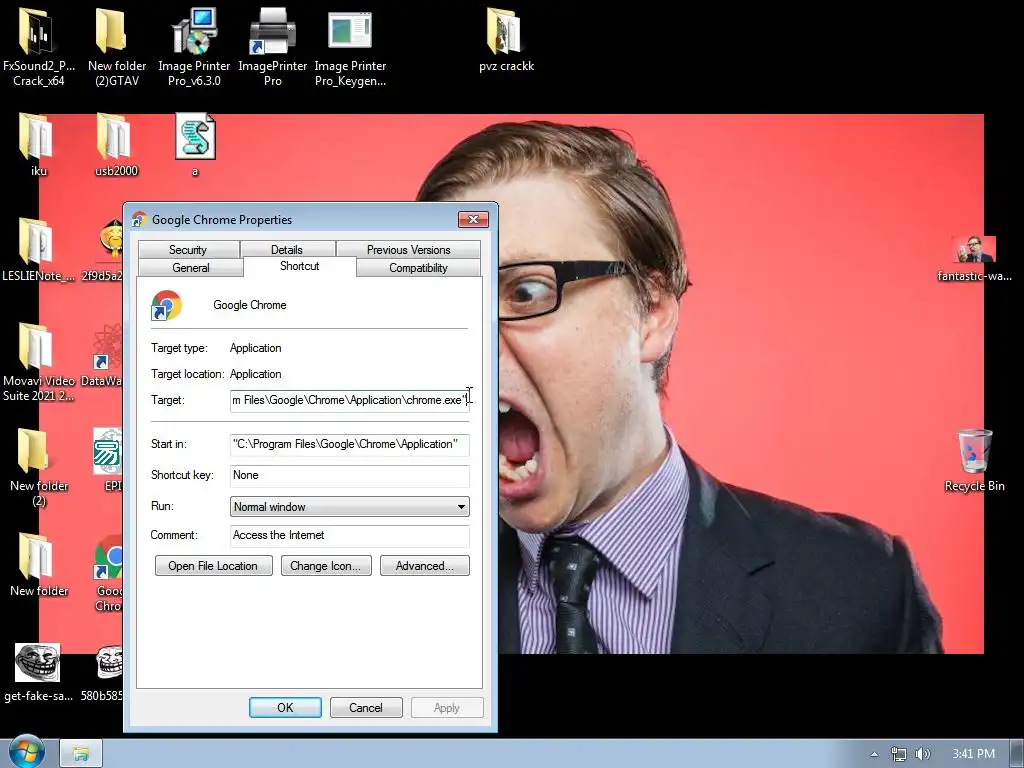Select the Image Printer Pro_Keygen icon
Image resolution: width=1024 pixels, height=768 pixels.
tap(350, 47)
